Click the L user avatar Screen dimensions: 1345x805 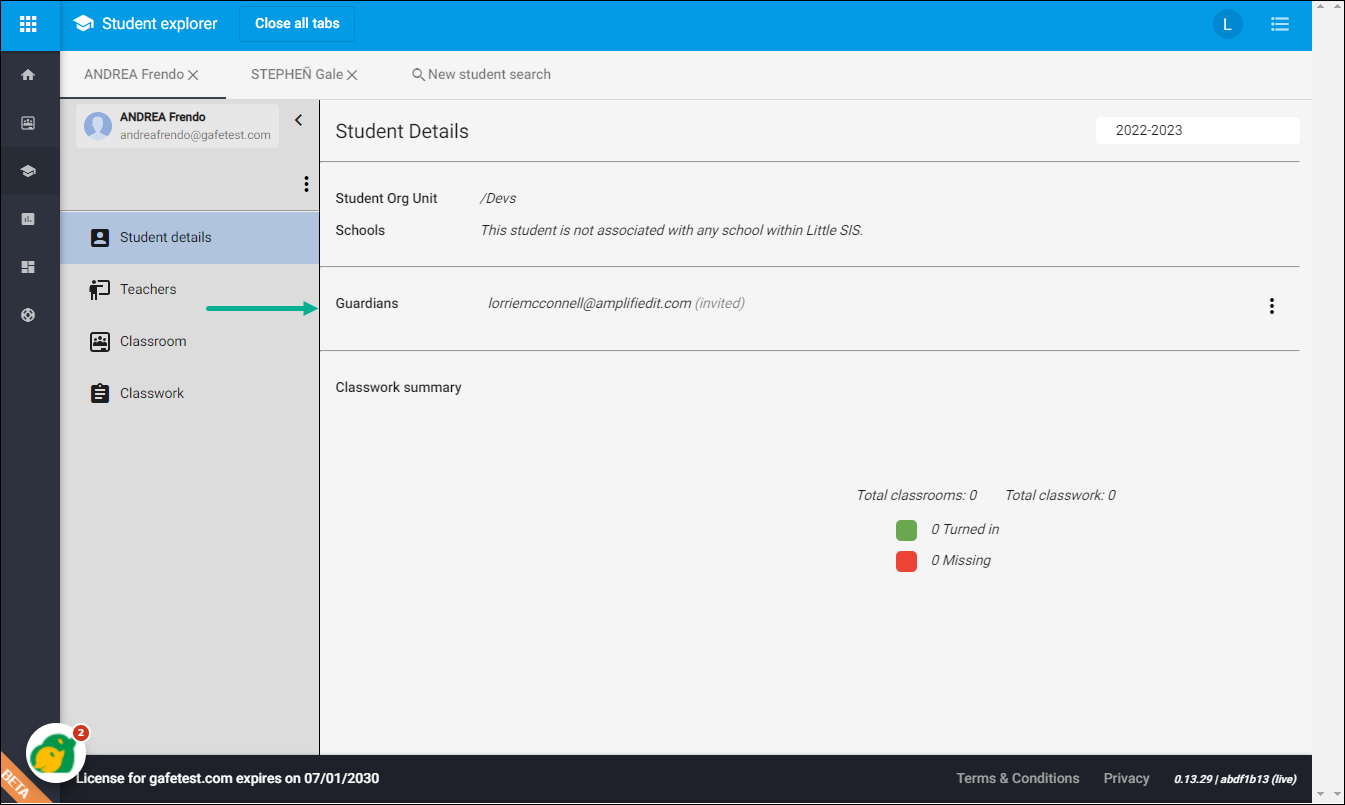[x=1228, y=24]
